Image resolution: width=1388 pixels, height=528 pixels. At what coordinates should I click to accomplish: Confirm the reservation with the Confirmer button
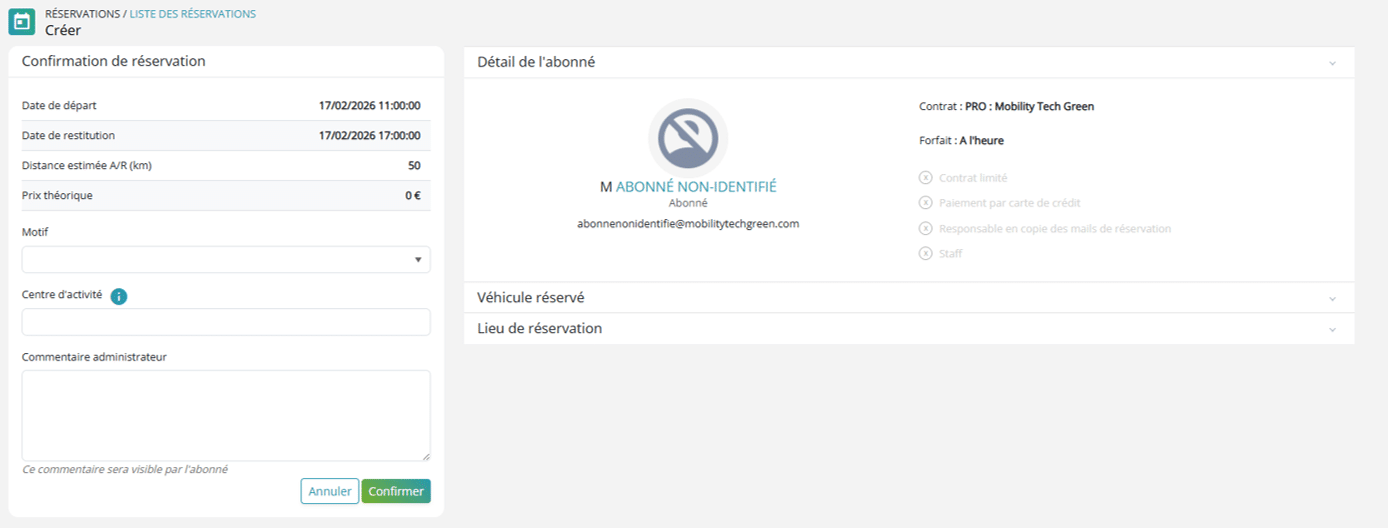pos(396,491)
